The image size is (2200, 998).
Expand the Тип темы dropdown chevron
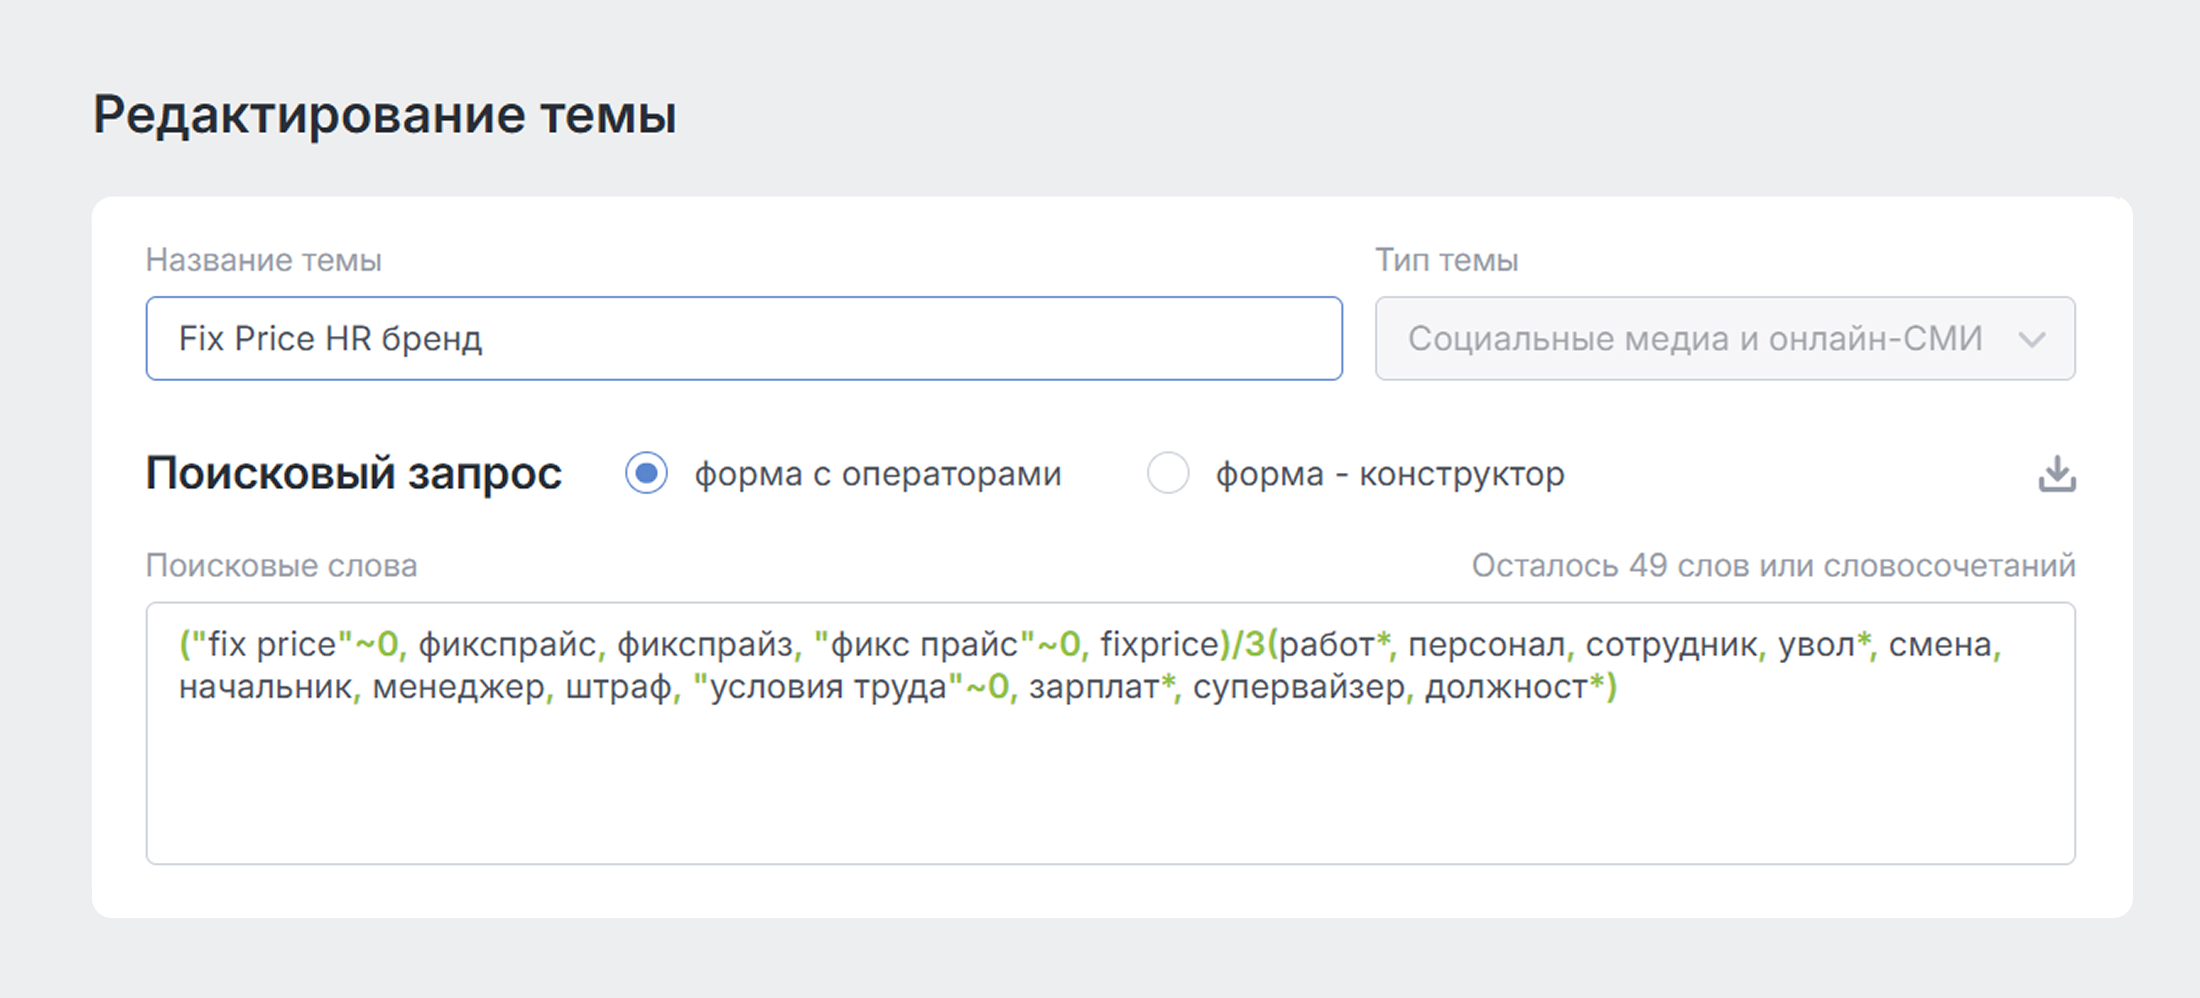[x=2031, y=340]
